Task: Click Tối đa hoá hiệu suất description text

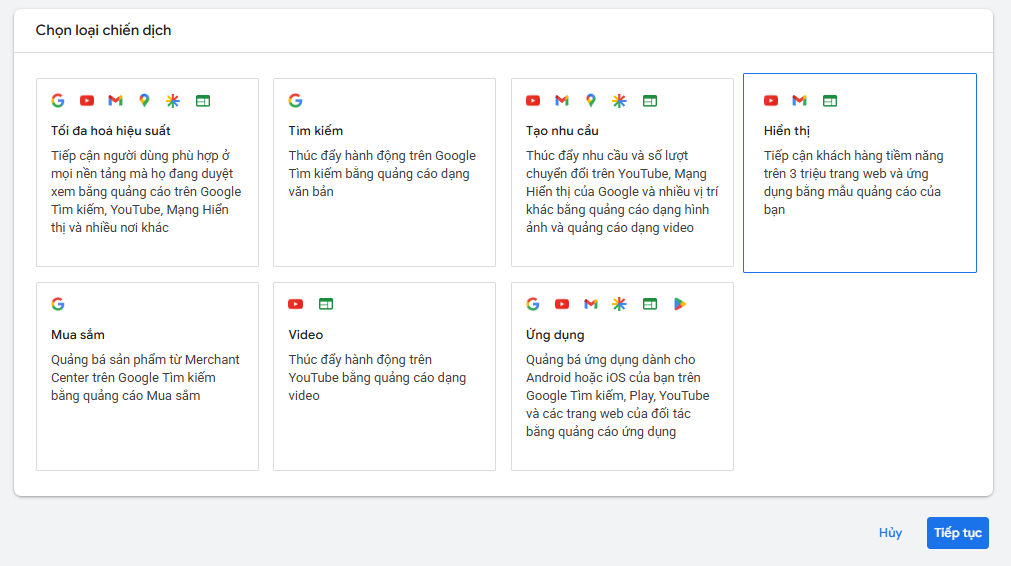Action: tap(146, 191)
